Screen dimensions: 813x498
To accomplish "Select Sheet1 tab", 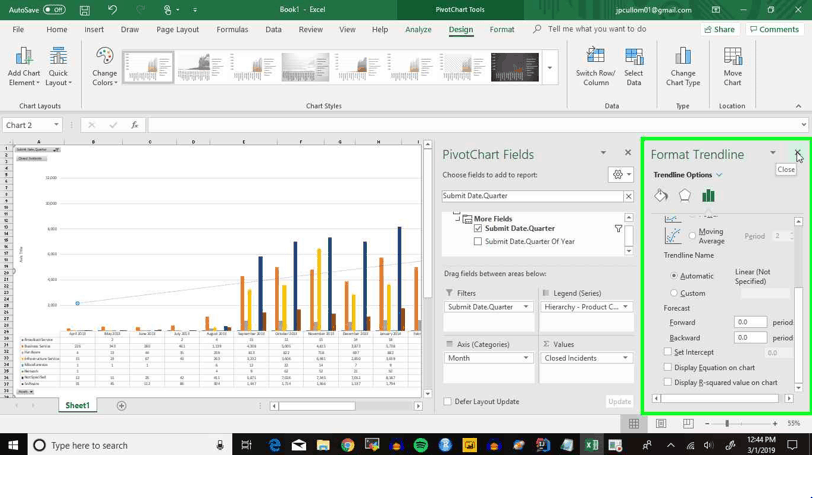I will click(77, 406).
